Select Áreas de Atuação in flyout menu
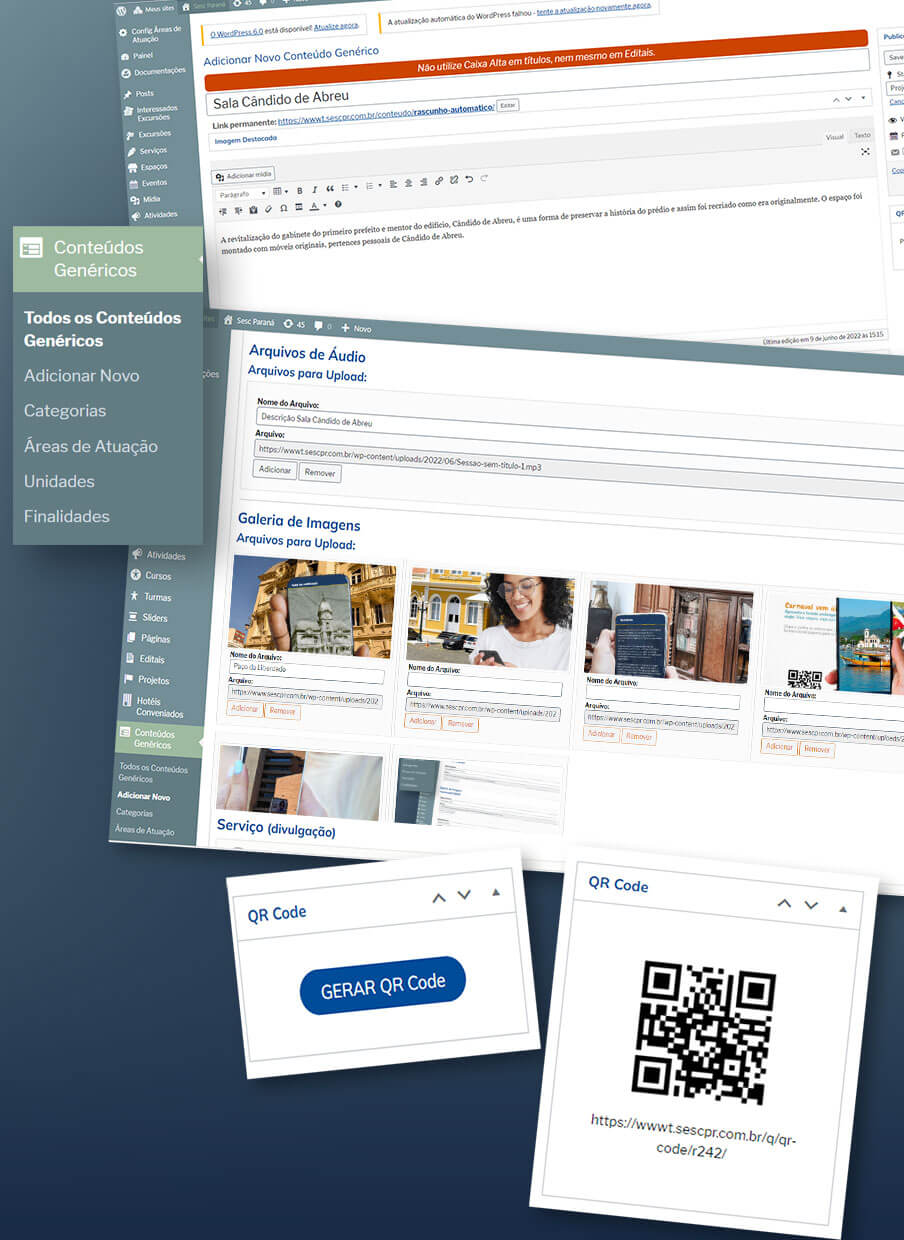The image size is (904, 1240). (91, 446)
